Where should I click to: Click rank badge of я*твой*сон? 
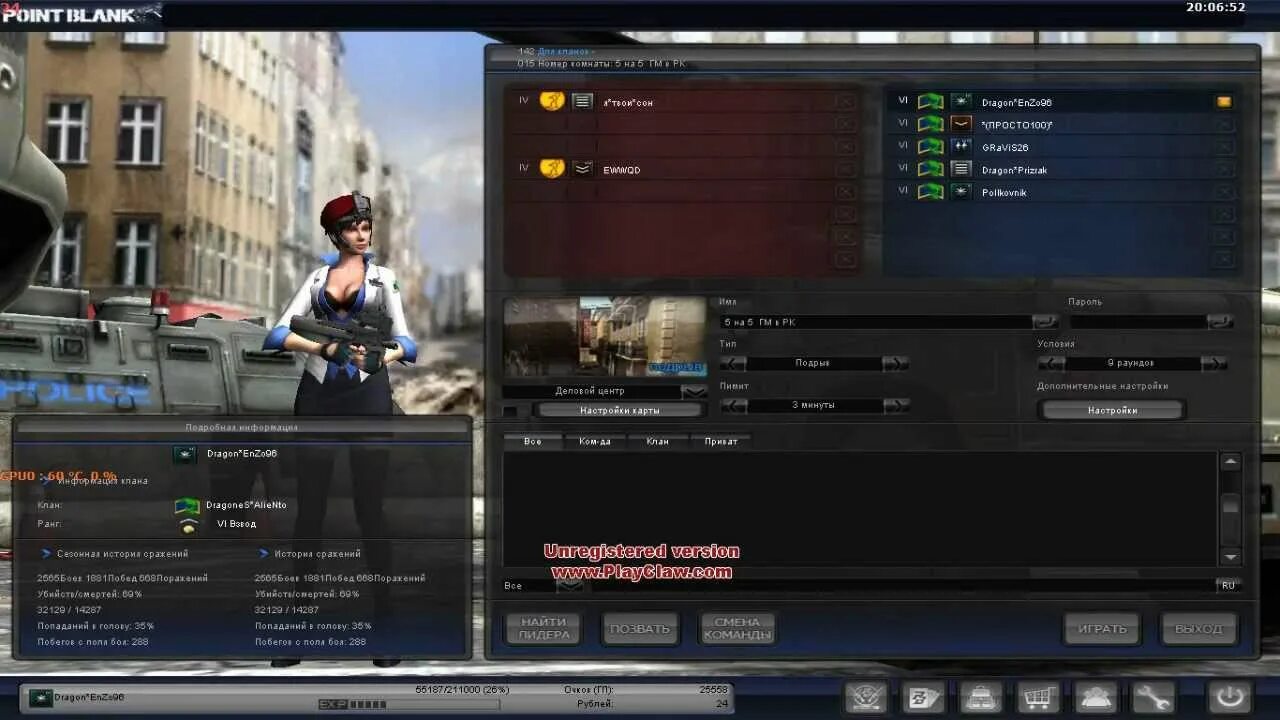point(582,101)
